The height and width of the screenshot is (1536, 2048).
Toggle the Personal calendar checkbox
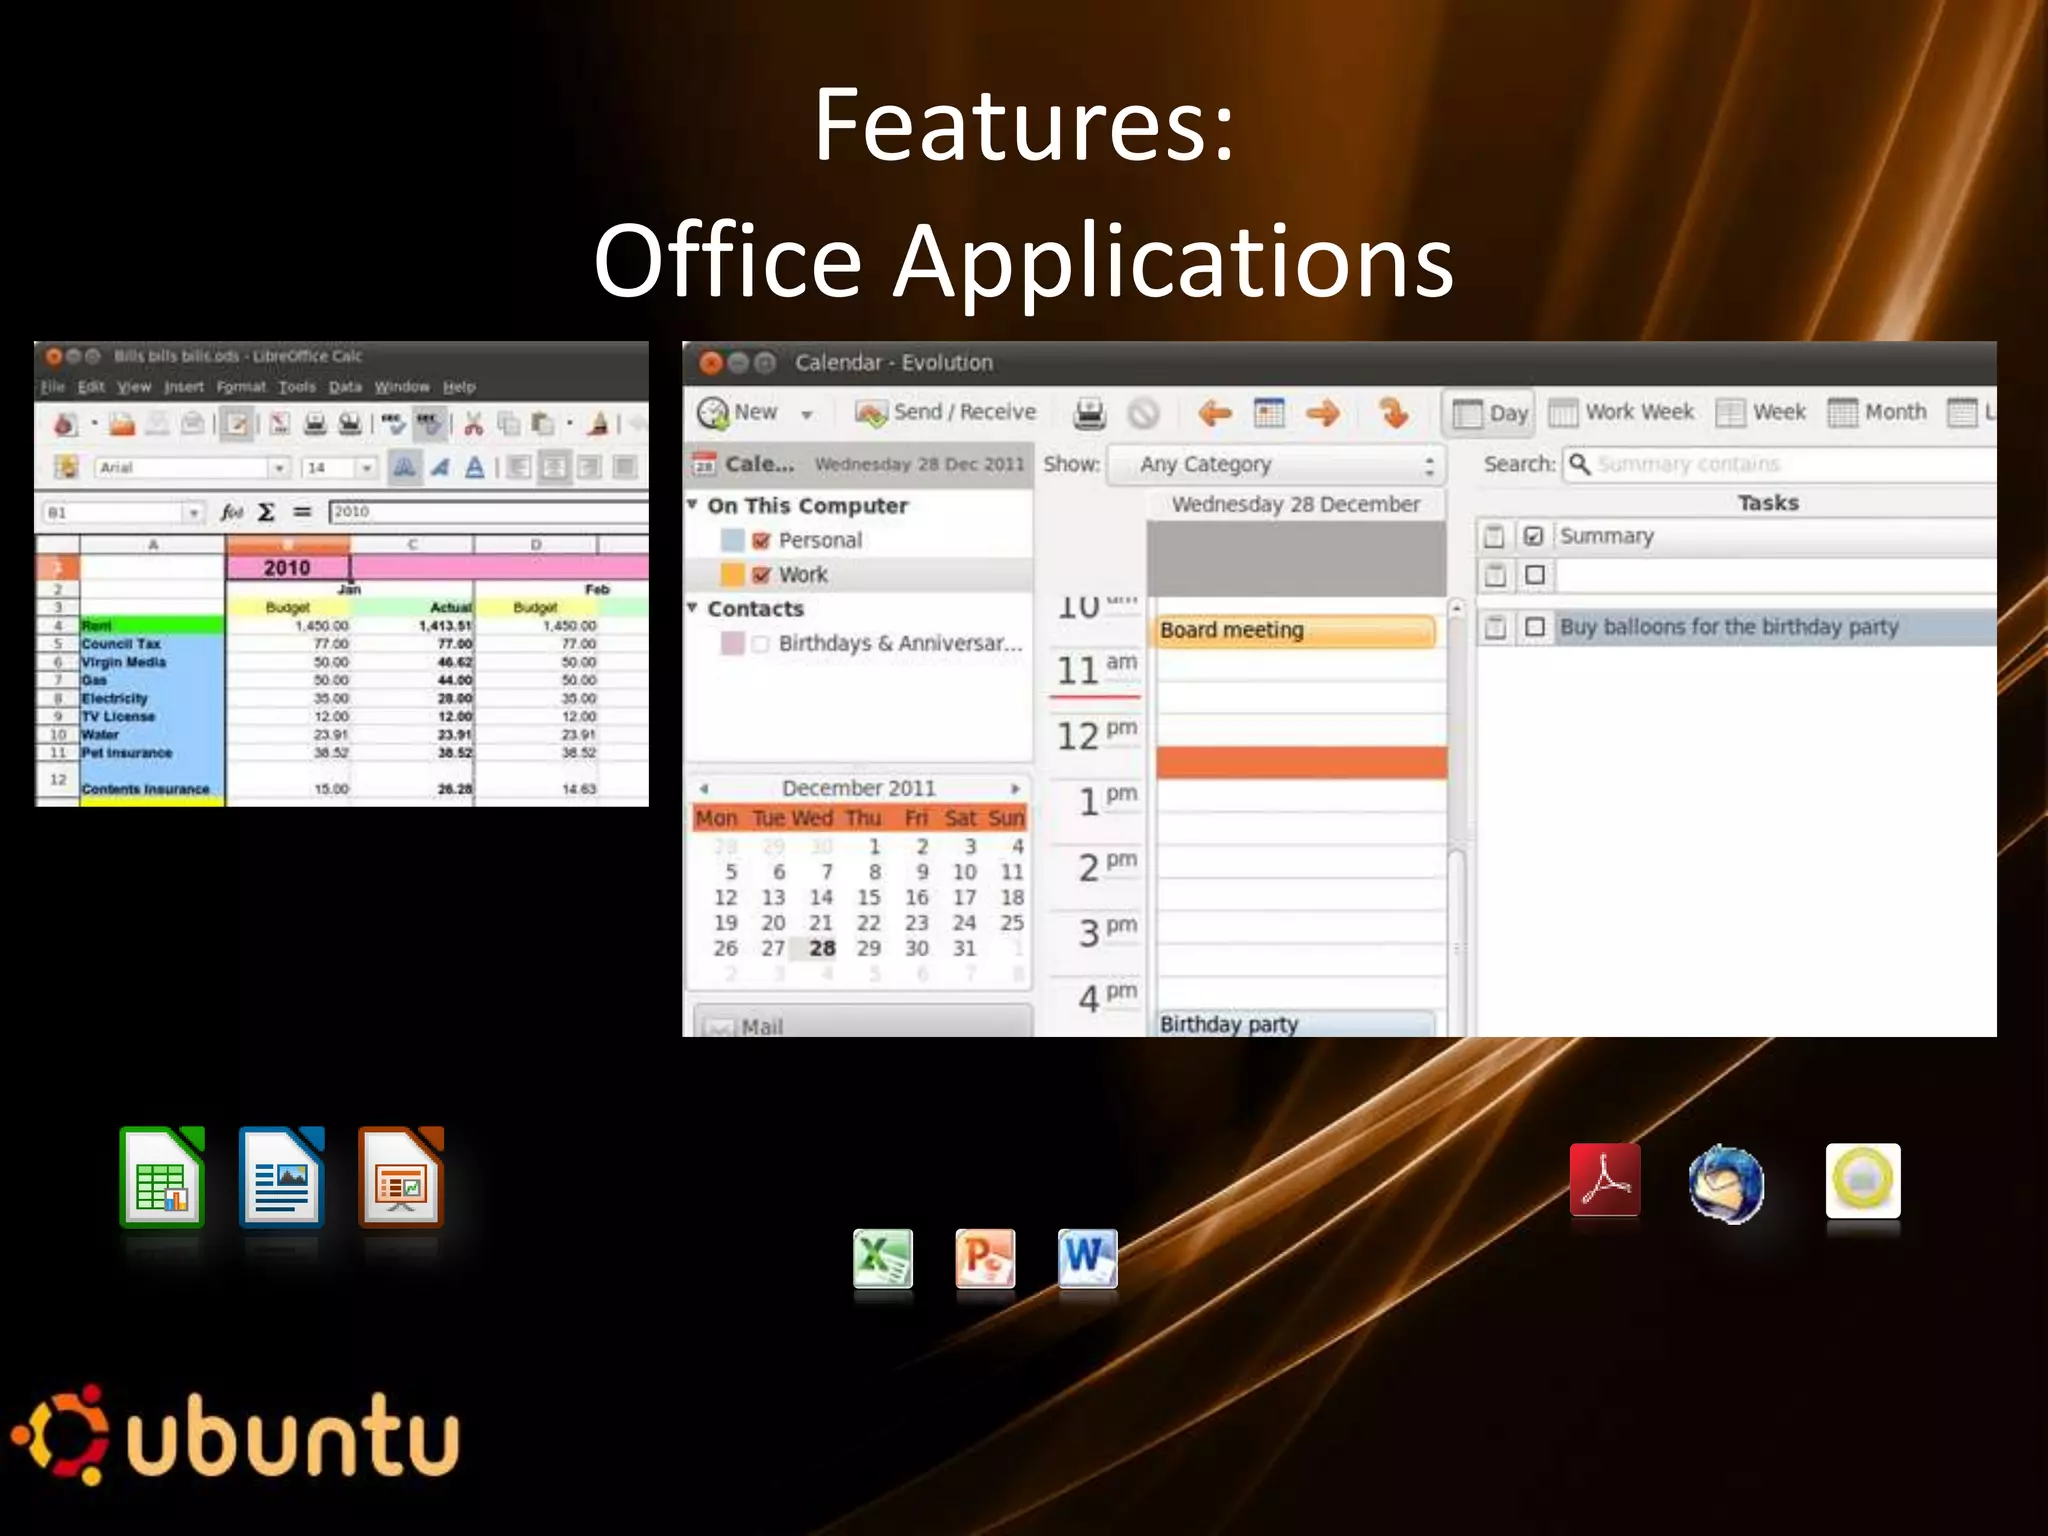point(761,541)
